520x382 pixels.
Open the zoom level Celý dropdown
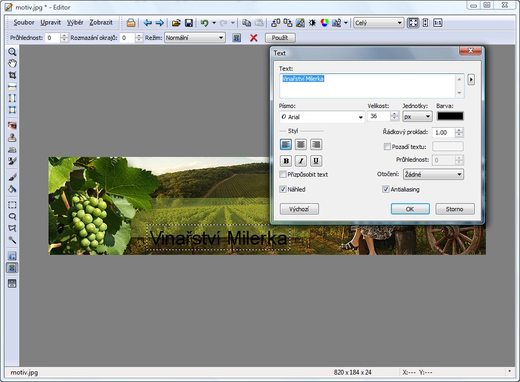(x=379, y=23)
